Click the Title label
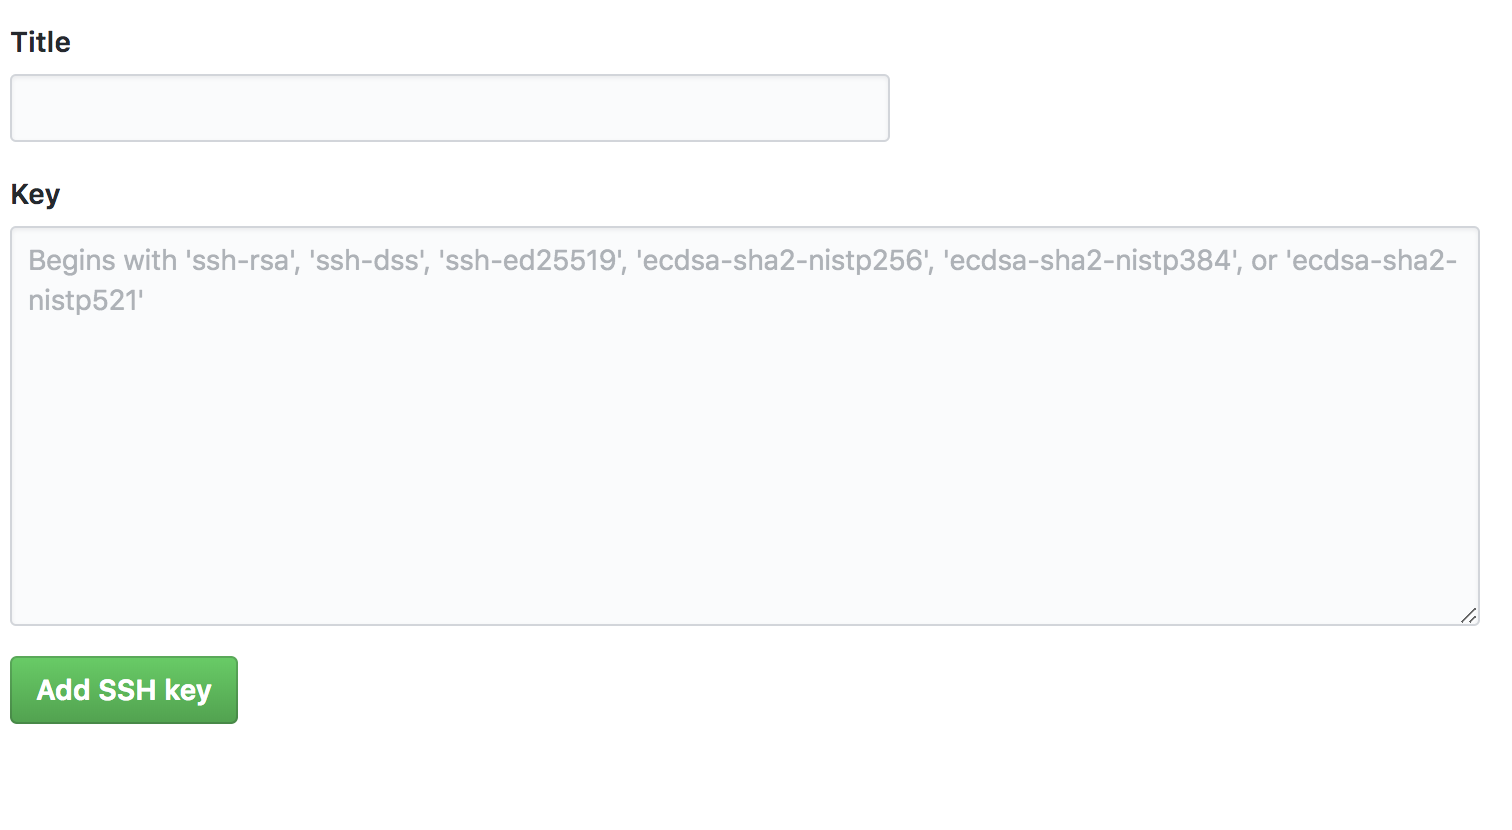The image size is (1512, 830). click(41, 42)
